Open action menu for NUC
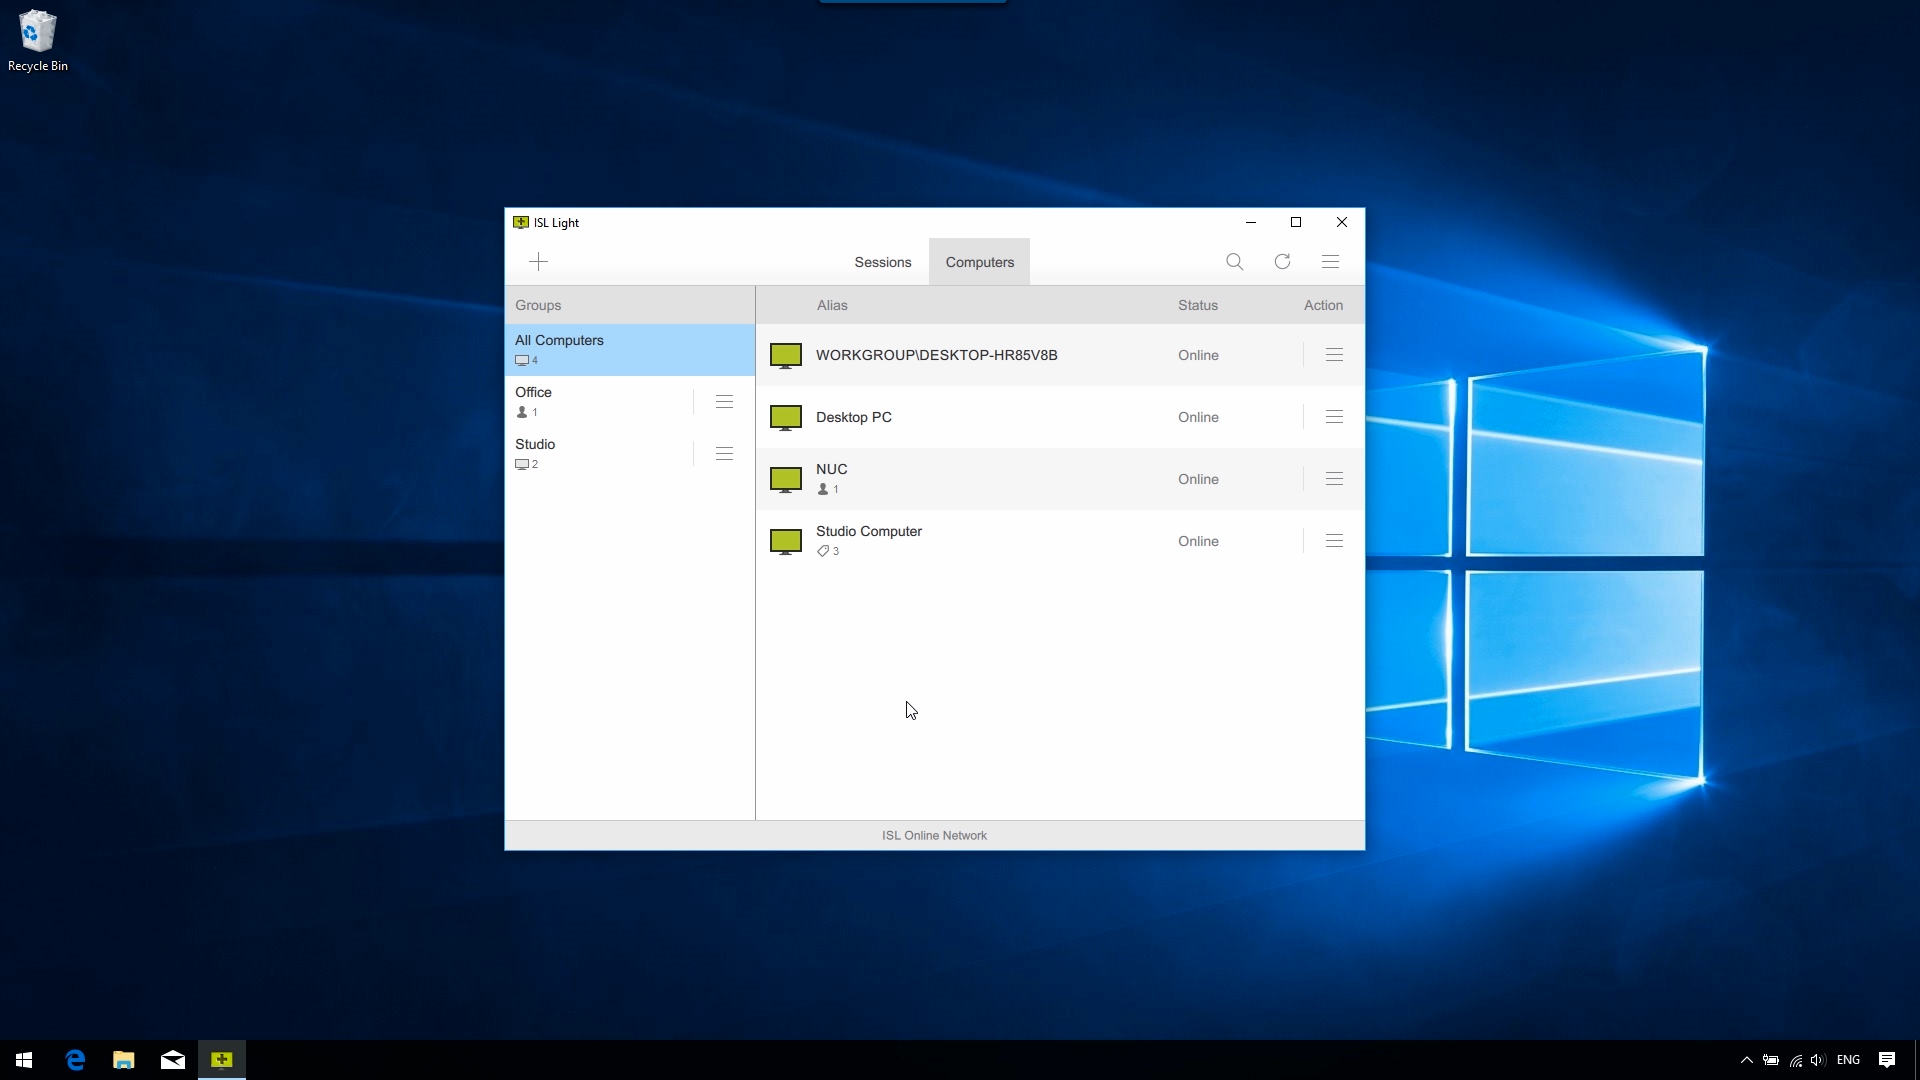Screen dimensions: 1920x1080 [x=1334, y=479]
